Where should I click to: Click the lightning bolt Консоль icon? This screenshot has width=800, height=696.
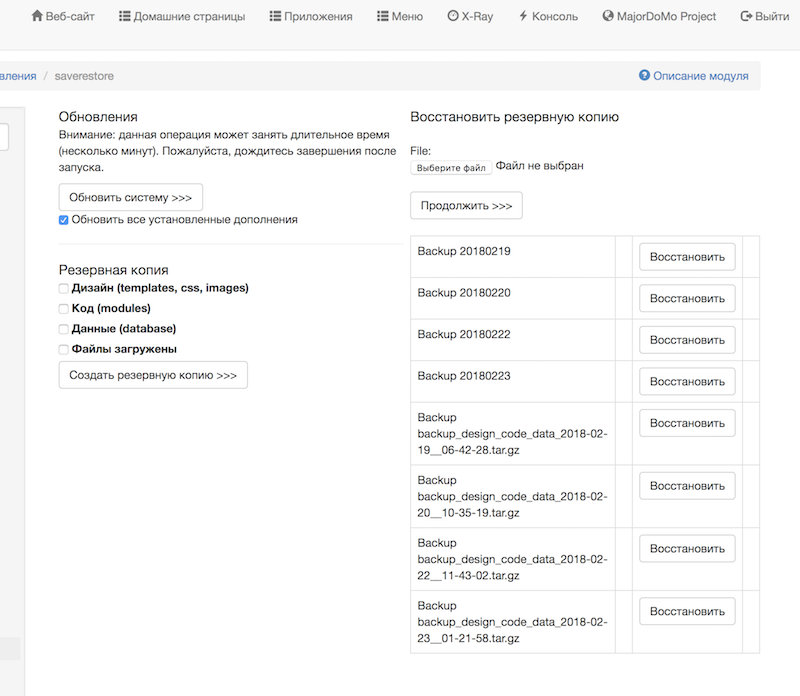(x=523, y=17)
